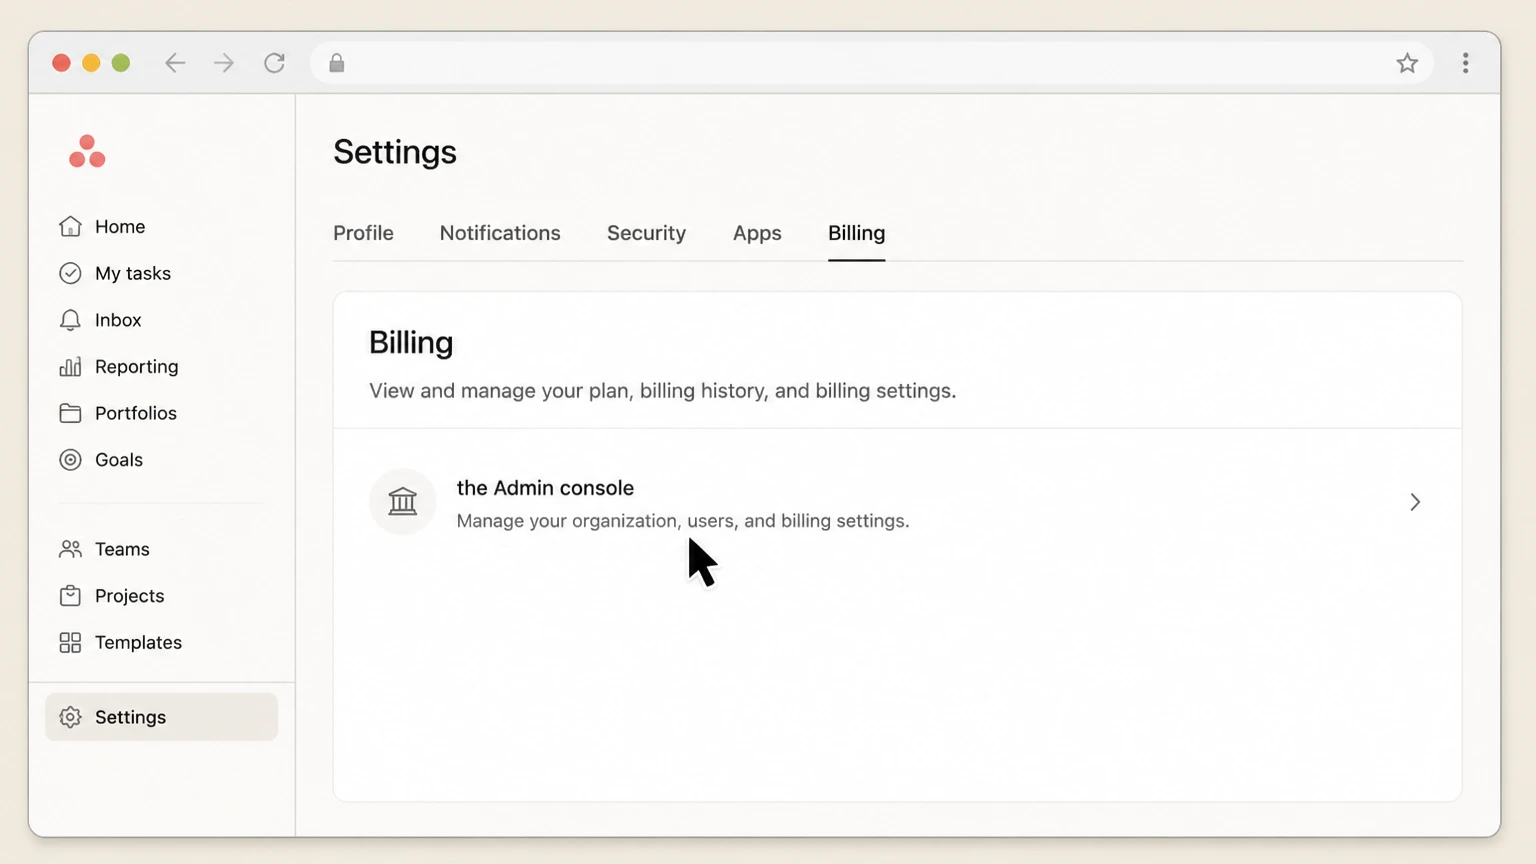Open the browser three-dot menu

tap(1465, 63)
